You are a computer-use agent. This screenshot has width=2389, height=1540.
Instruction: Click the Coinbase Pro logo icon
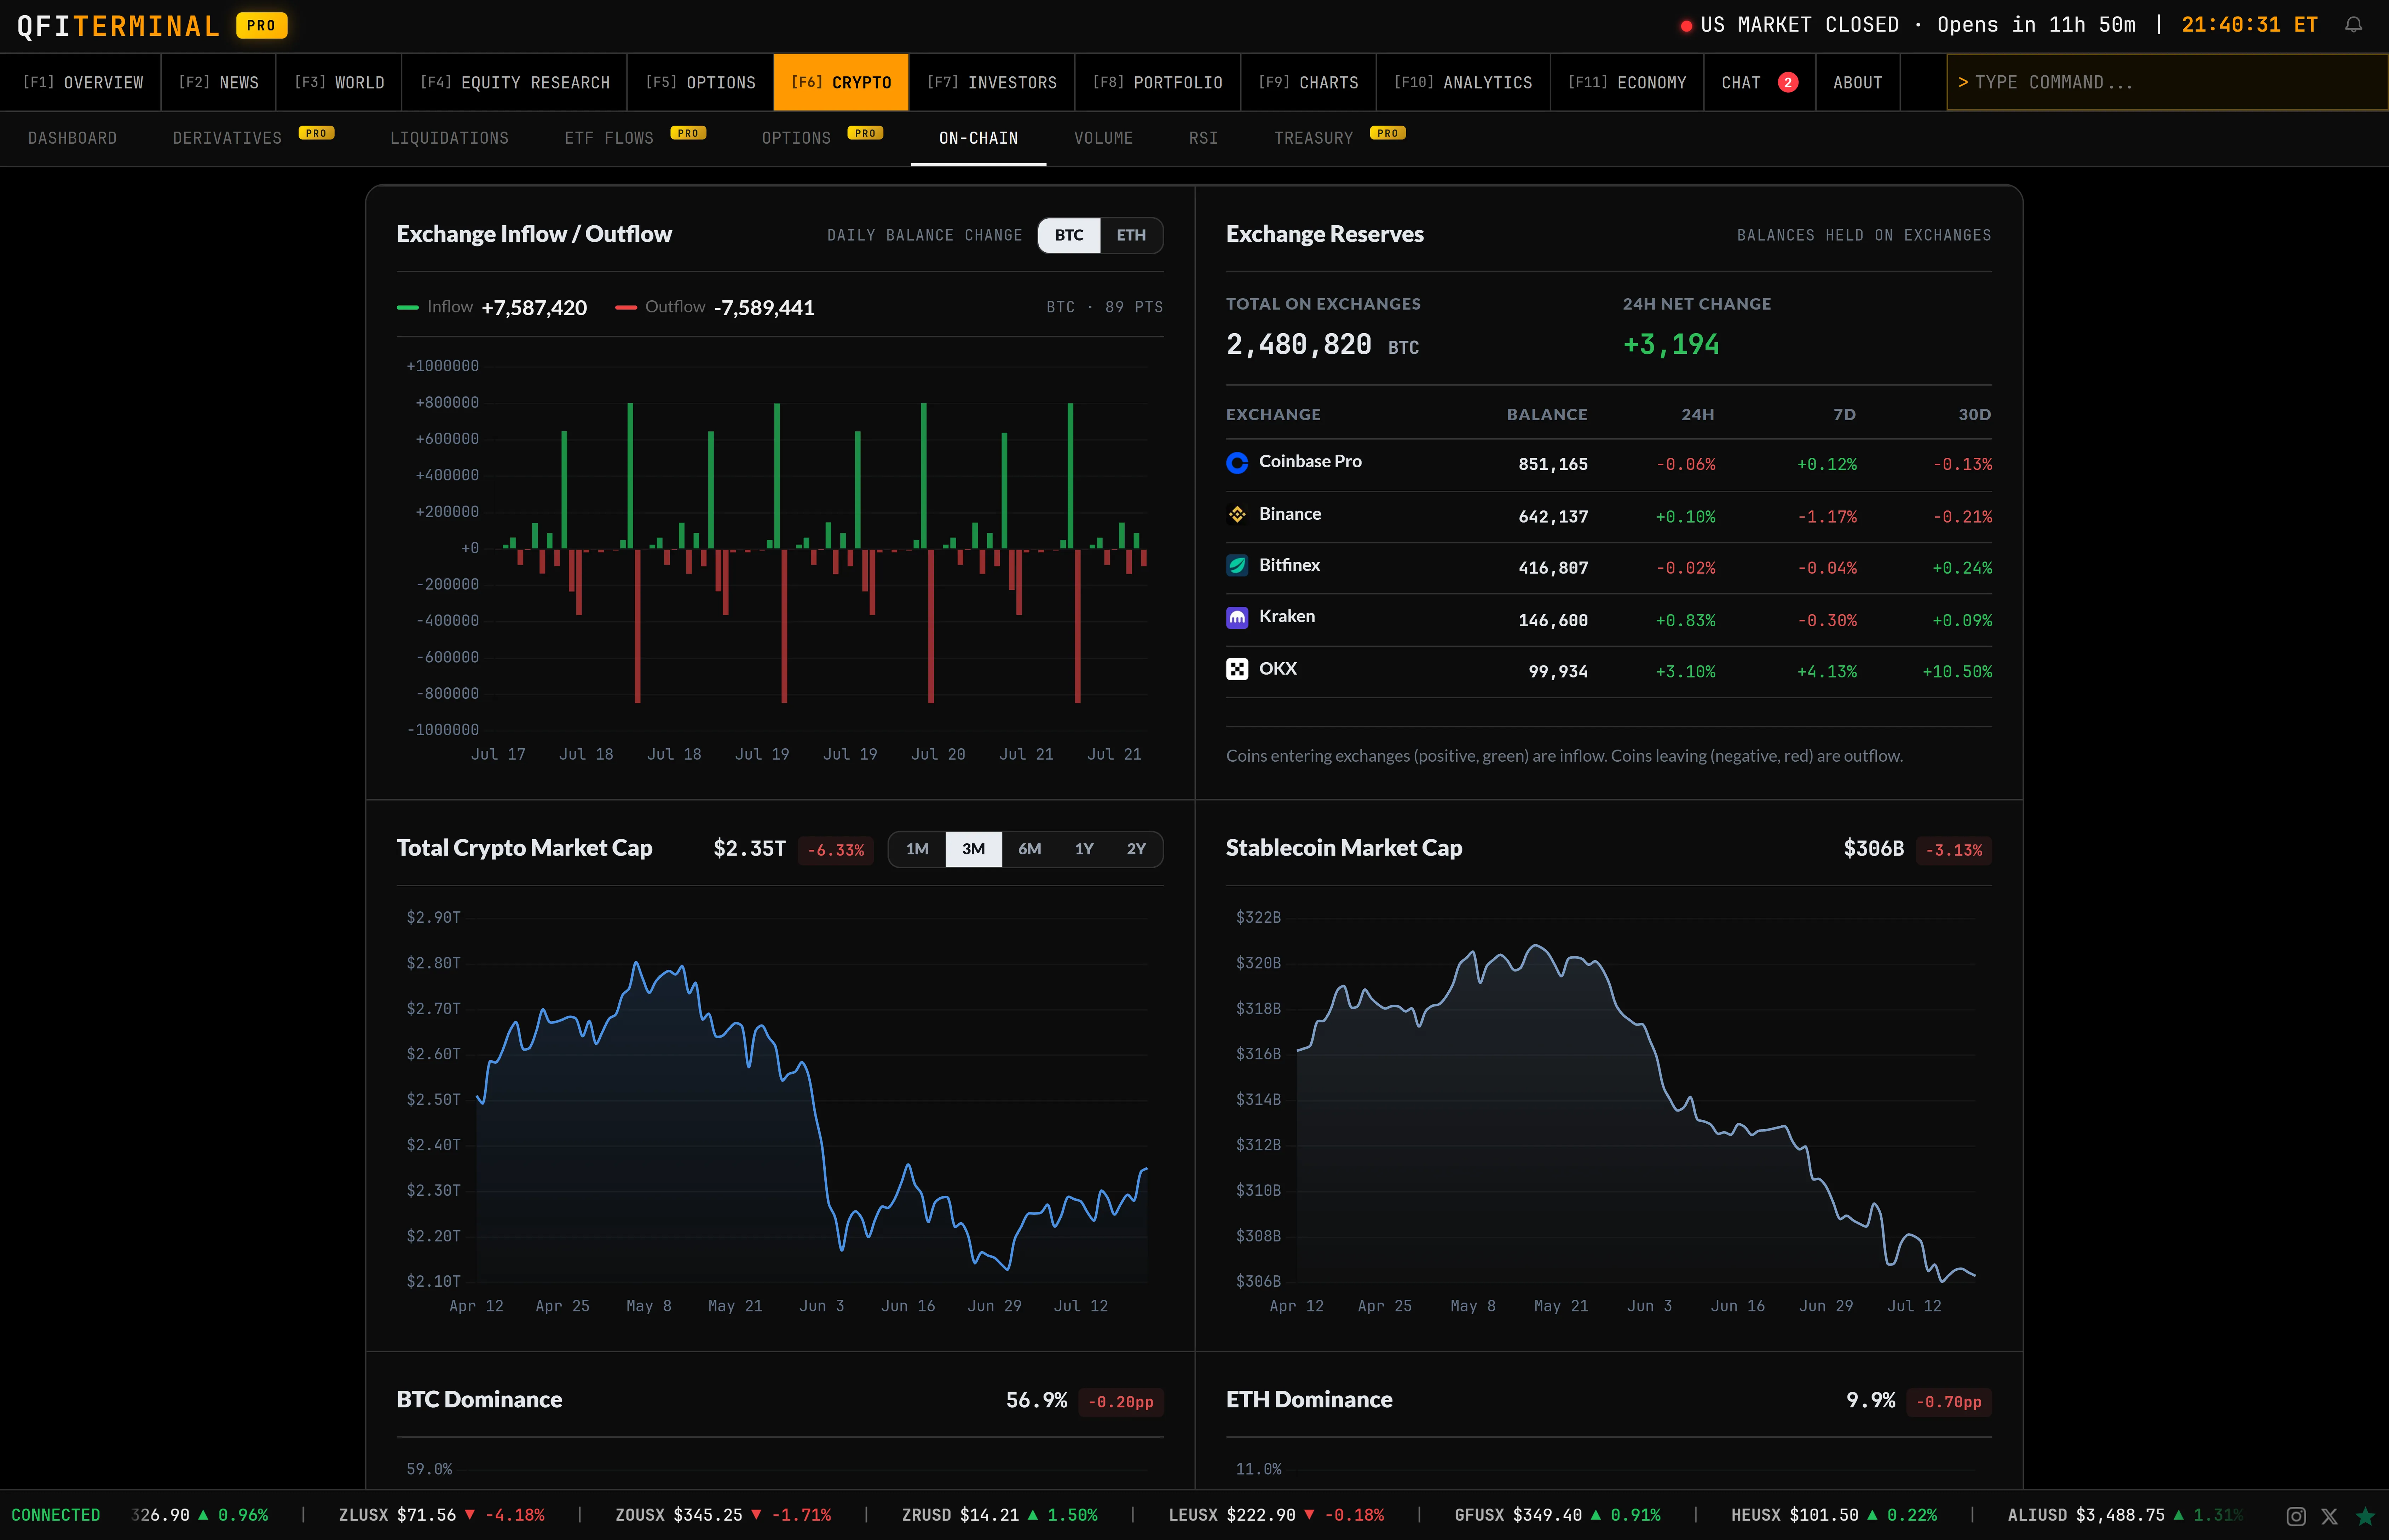click(x=1237, y=463)
